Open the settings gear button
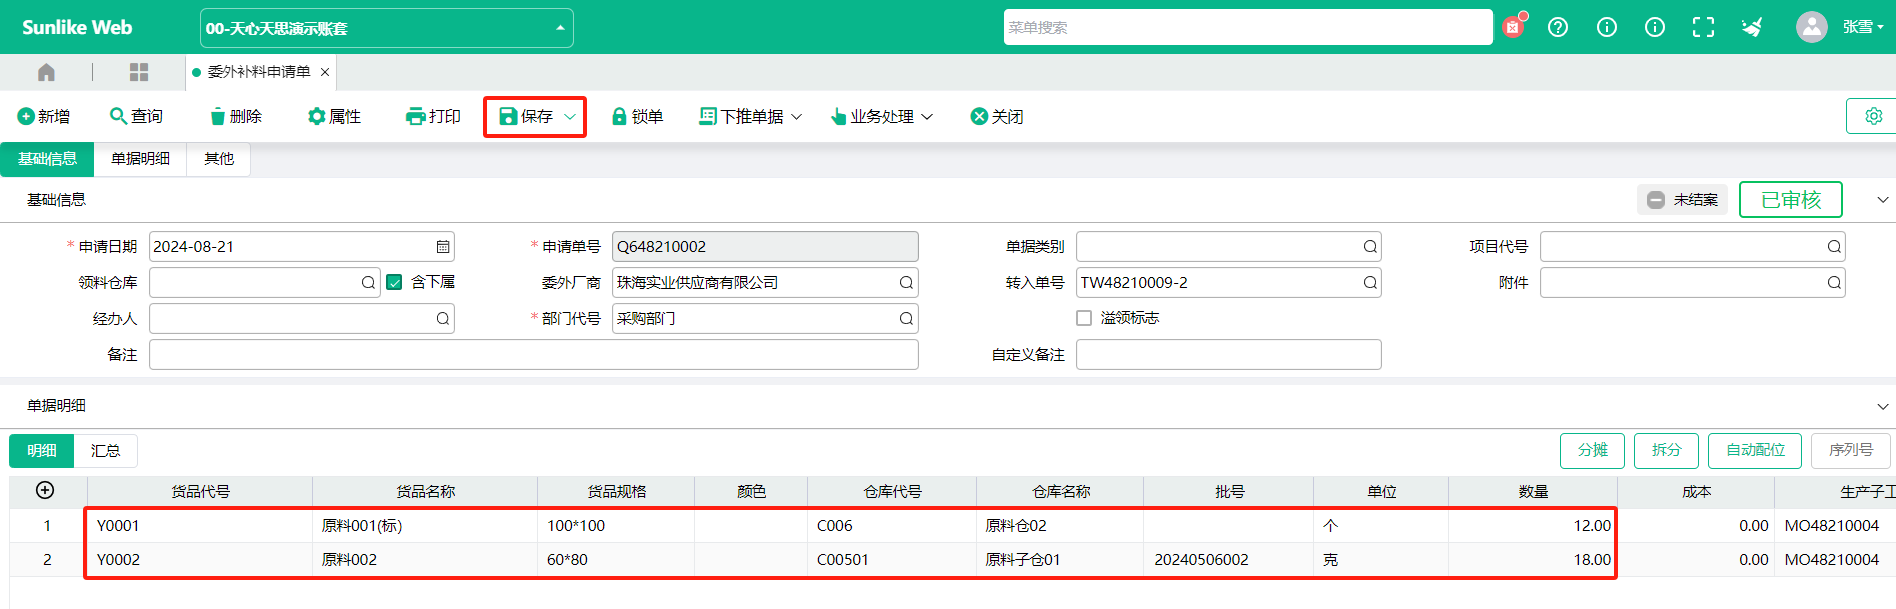This screenshot has height=609, width=1896. coord(1872,116)
